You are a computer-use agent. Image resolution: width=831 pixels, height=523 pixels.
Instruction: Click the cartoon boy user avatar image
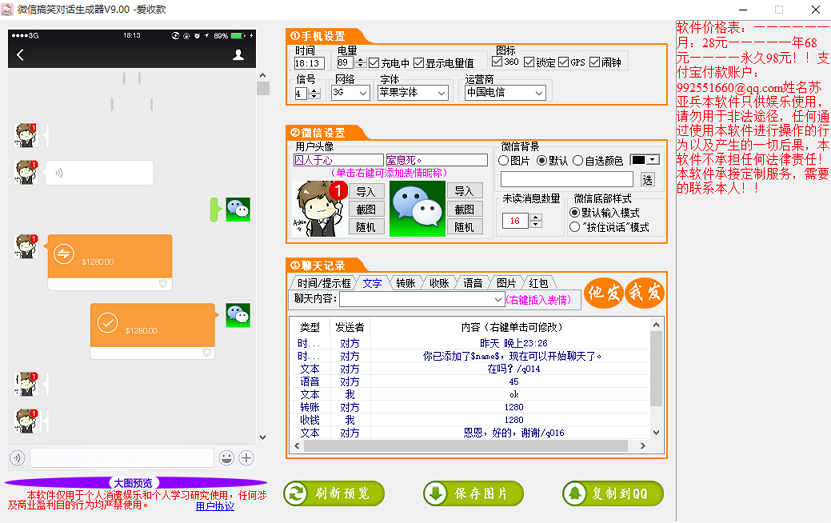(x=320, y=209)
